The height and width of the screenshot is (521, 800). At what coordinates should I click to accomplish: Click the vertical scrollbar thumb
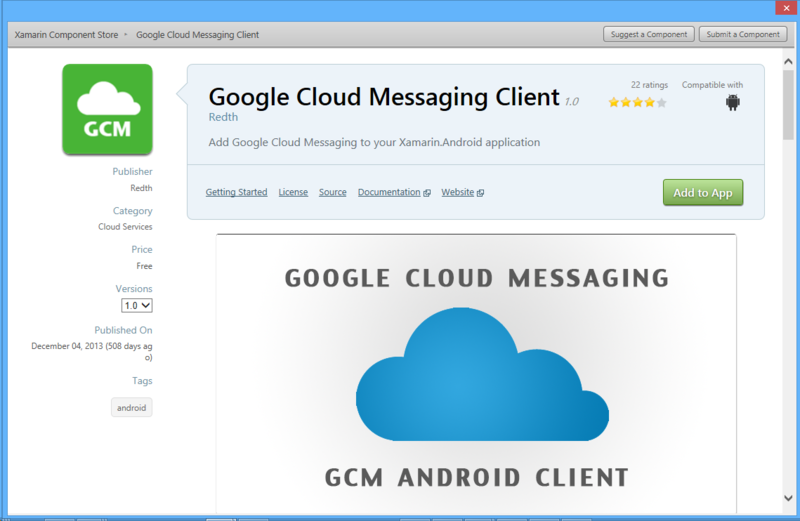(x=788, y=104)
